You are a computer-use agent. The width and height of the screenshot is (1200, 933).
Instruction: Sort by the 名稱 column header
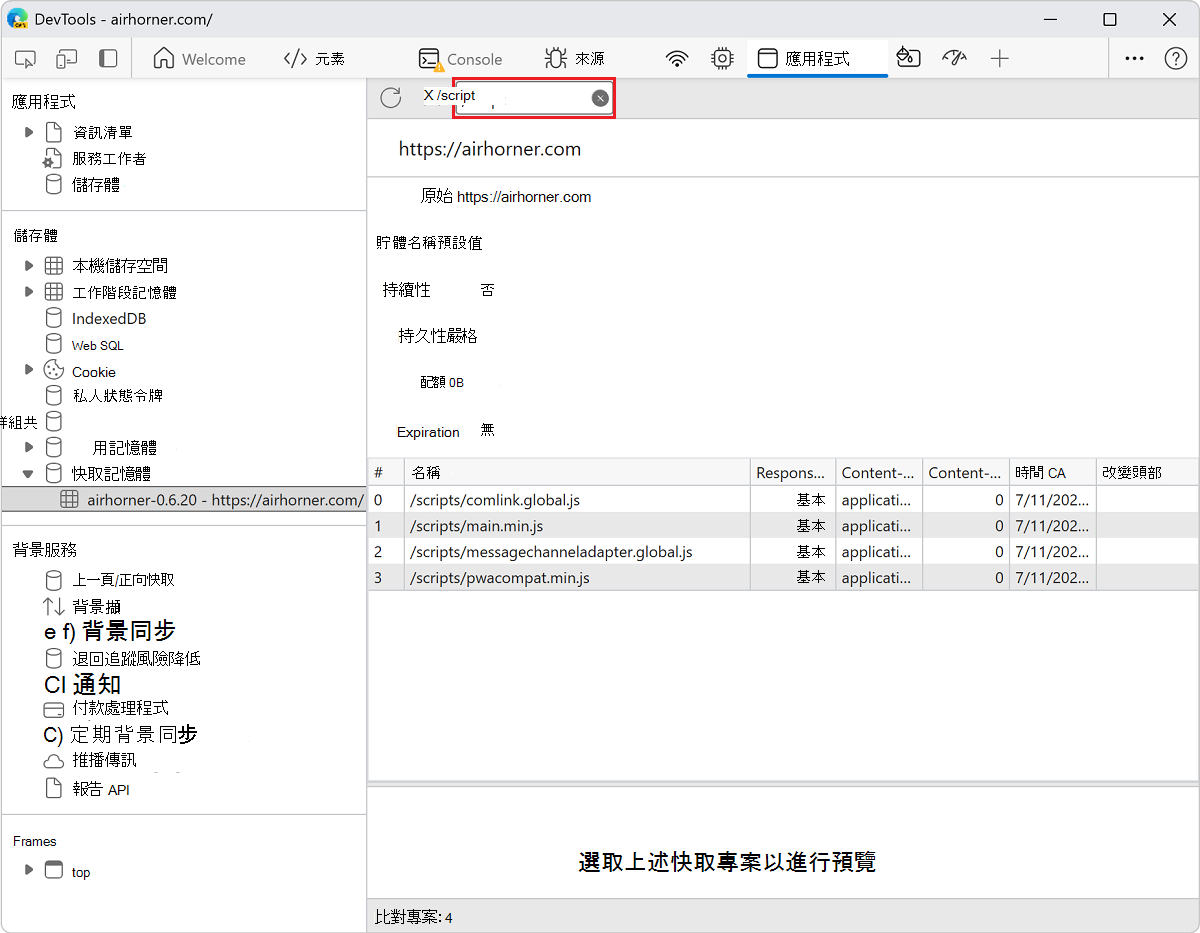(577, 473)
